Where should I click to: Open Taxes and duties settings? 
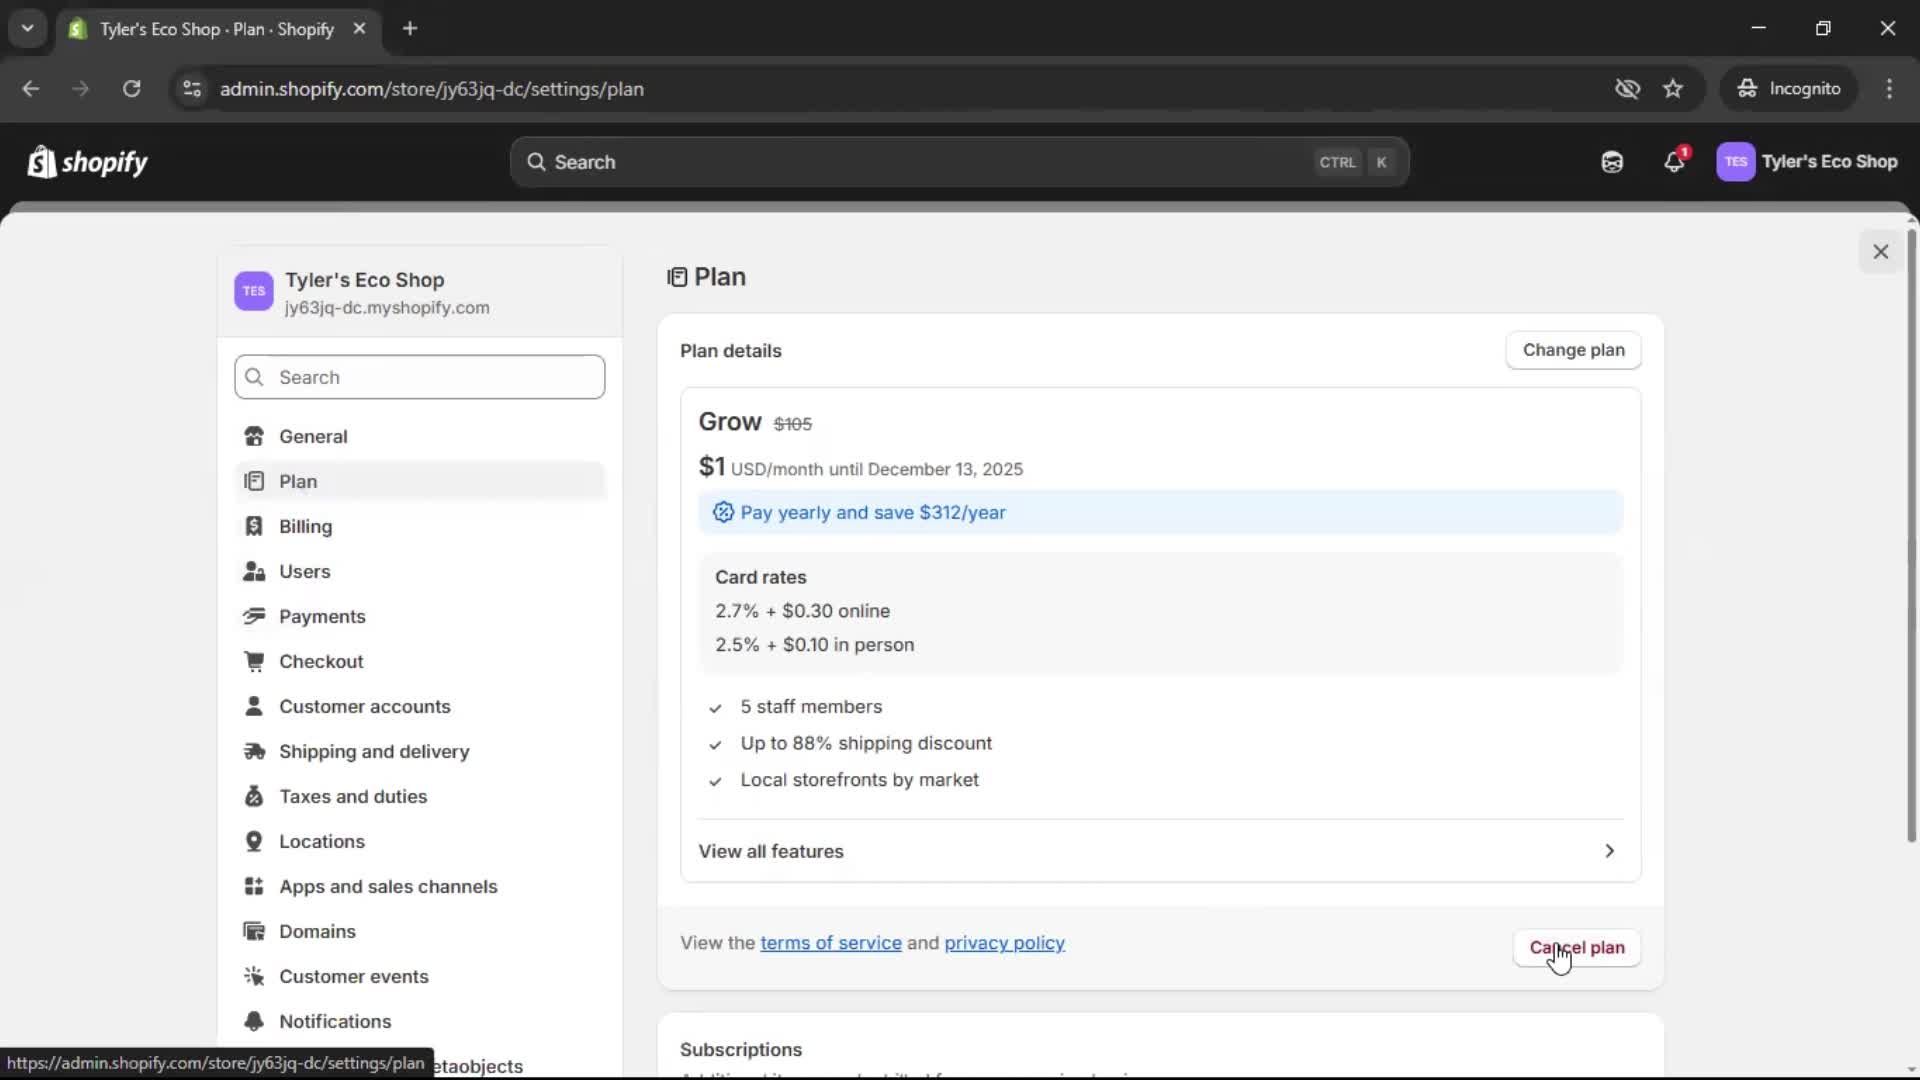point(420,797)
